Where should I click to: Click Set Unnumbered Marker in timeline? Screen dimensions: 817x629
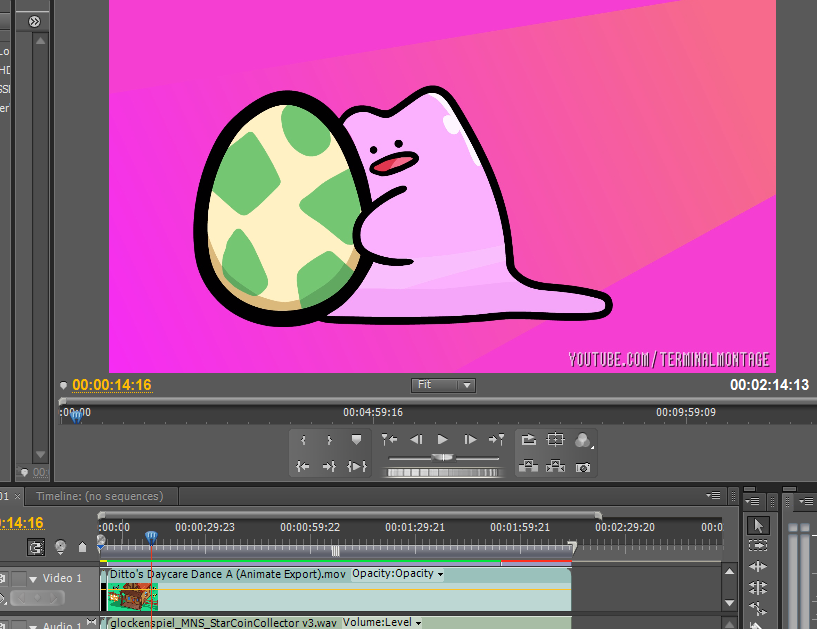coord(82,547)
